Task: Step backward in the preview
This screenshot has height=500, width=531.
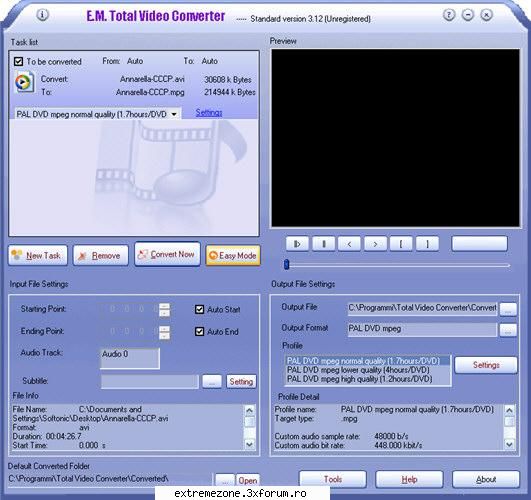Action: click(349, 244)
